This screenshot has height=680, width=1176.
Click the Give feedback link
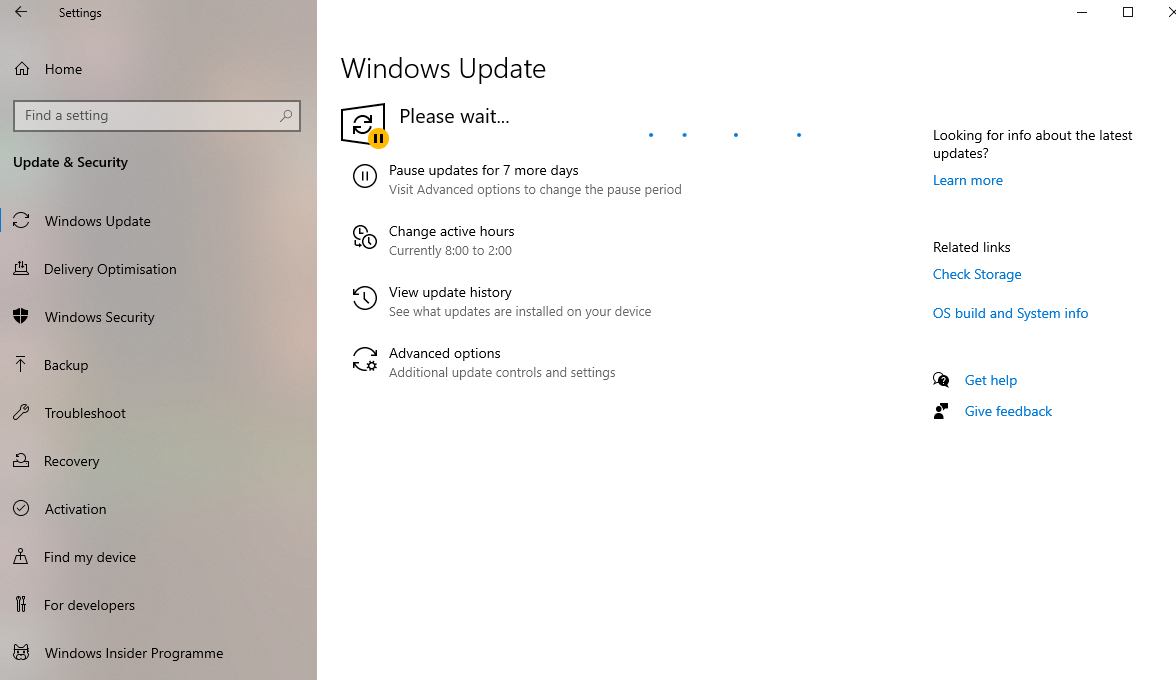point(1008,411)
